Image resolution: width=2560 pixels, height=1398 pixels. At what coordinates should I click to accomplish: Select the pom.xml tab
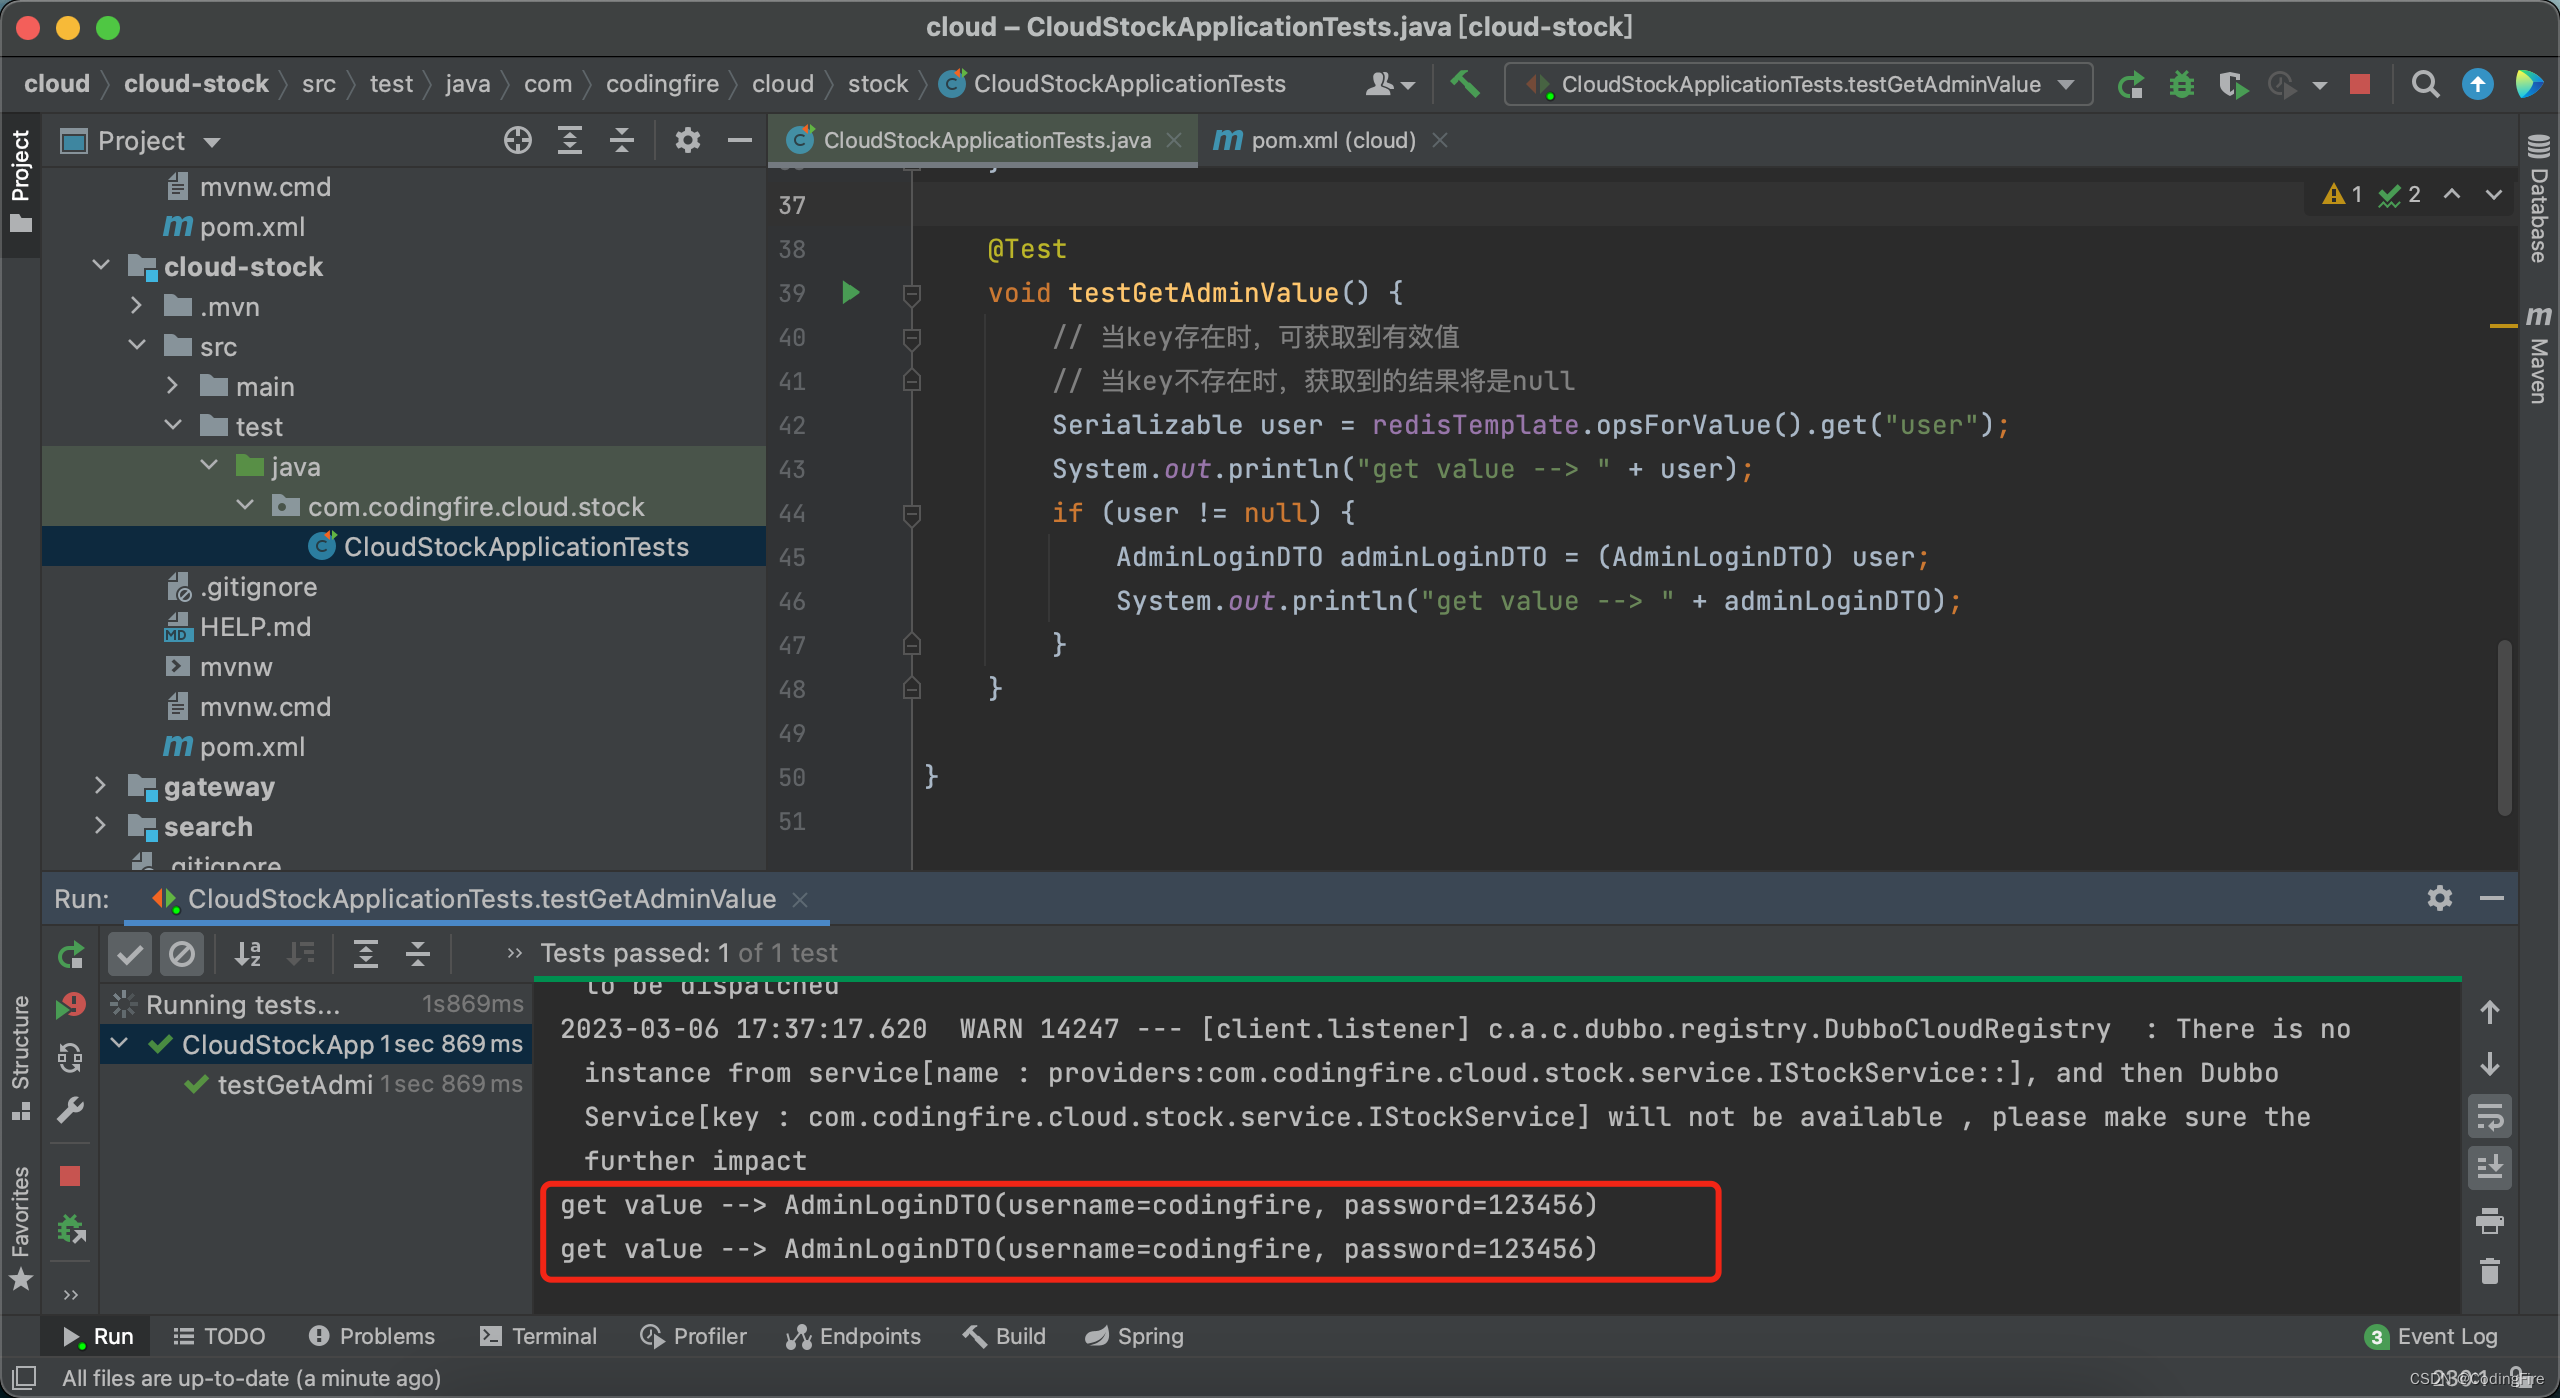pyautogui.click(x=1324, y=139)
